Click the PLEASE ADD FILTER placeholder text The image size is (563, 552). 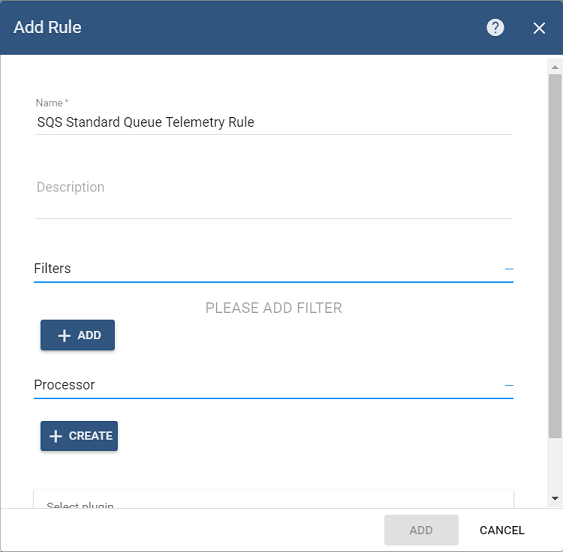(x=274, y=308)
